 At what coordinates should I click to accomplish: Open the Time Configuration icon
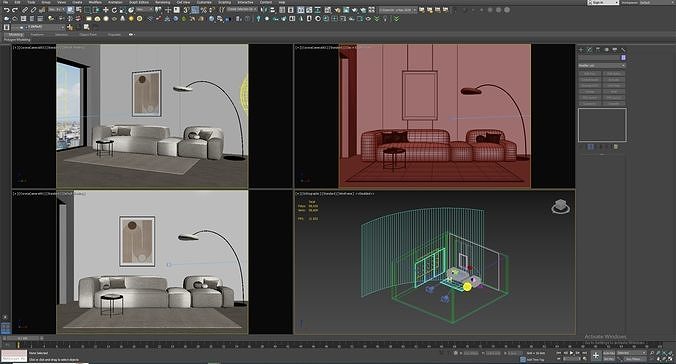click(x=585, y=359)
